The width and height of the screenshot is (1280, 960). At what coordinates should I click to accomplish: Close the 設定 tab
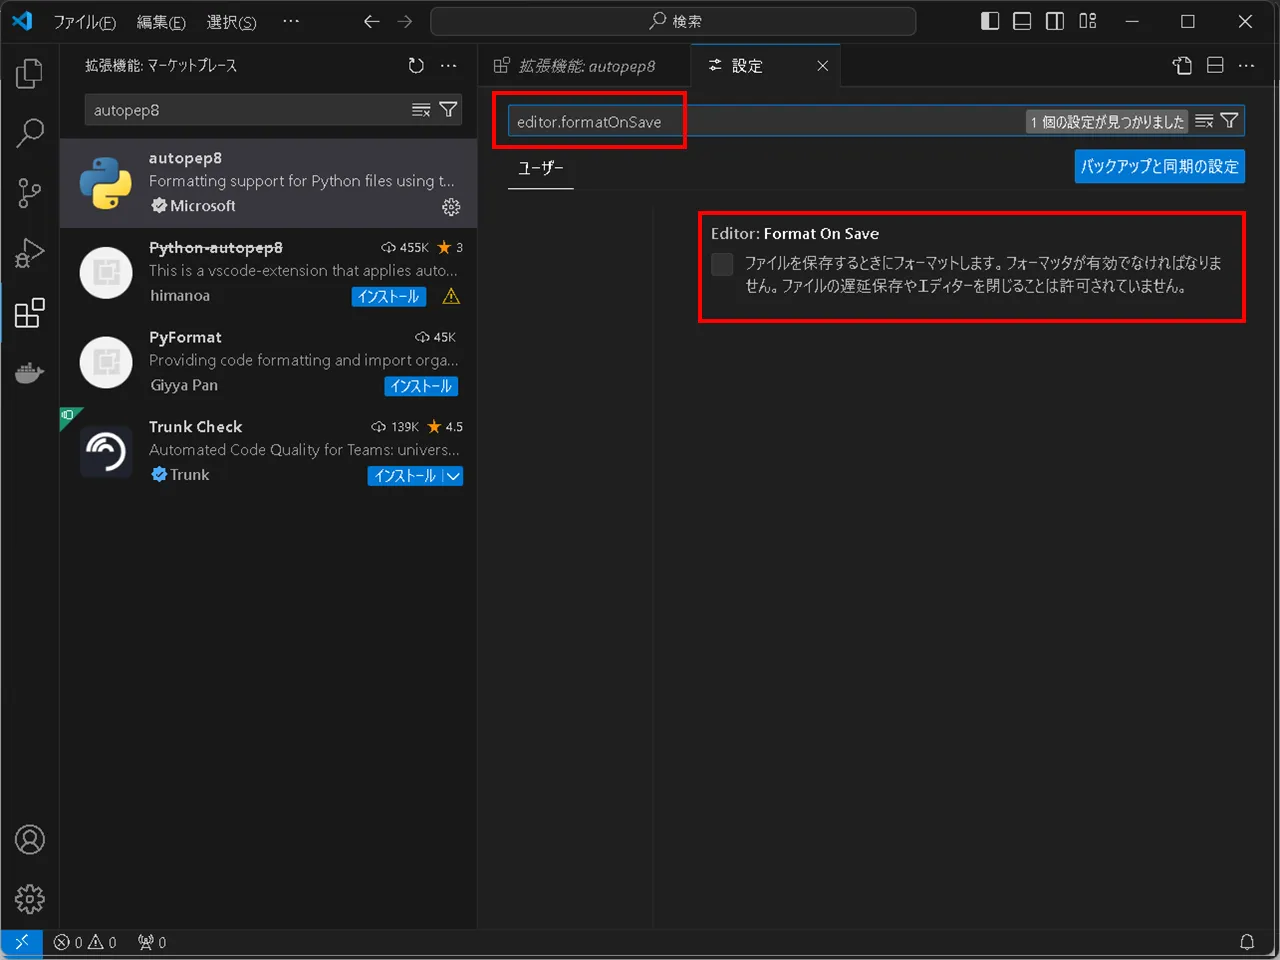point(822,66)
